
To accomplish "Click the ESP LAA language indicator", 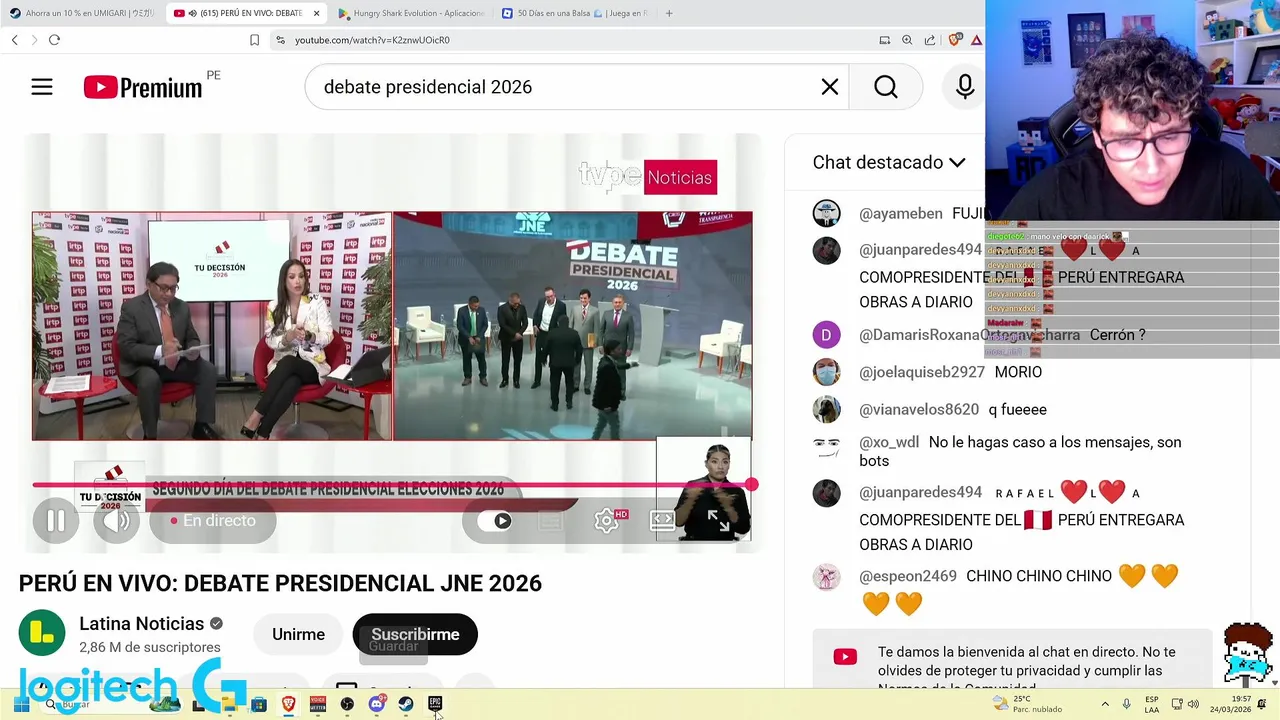I will (x=1152, y=704).
